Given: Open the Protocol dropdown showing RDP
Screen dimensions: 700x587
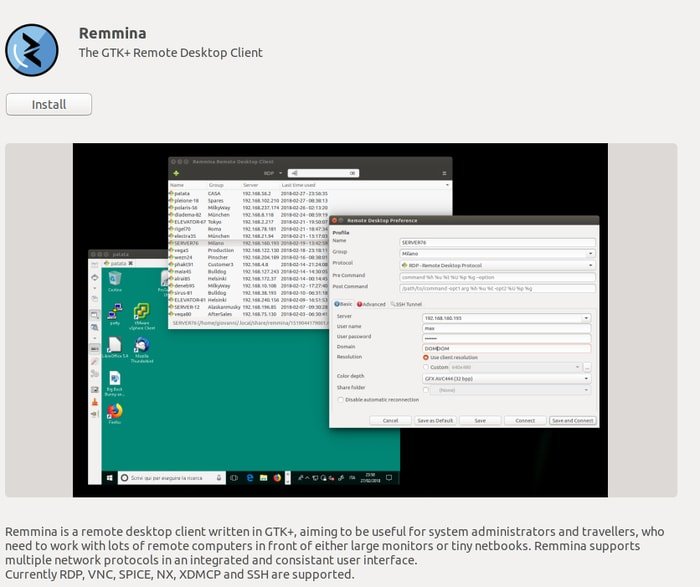Looking at the screenshot, I should [497, 265].
